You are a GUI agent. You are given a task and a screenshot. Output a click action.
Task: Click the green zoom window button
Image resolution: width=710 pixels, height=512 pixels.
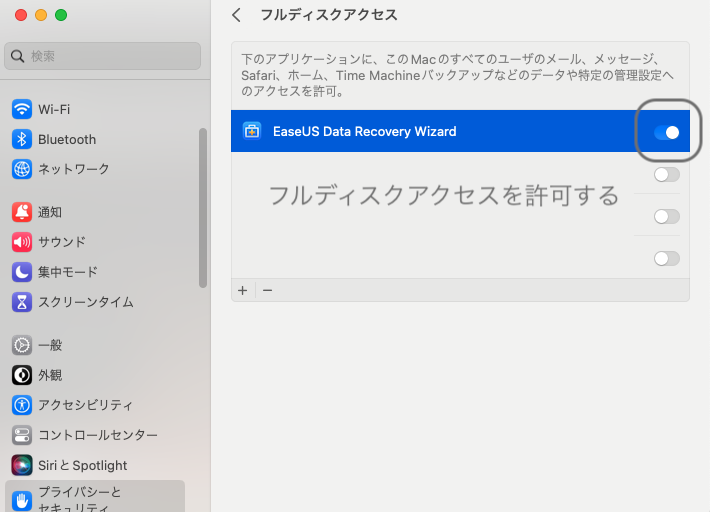tap(61, 15)
